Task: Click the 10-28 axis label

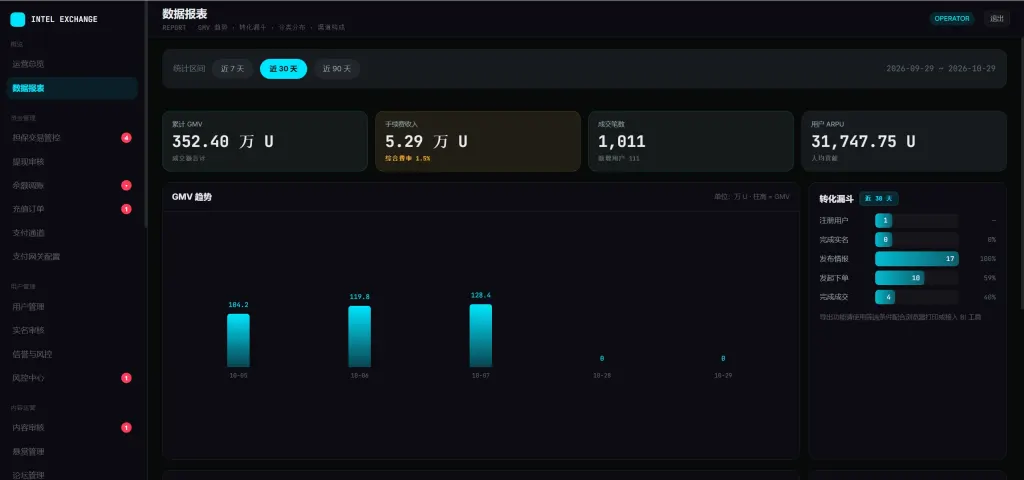Action: click(601, 376)
